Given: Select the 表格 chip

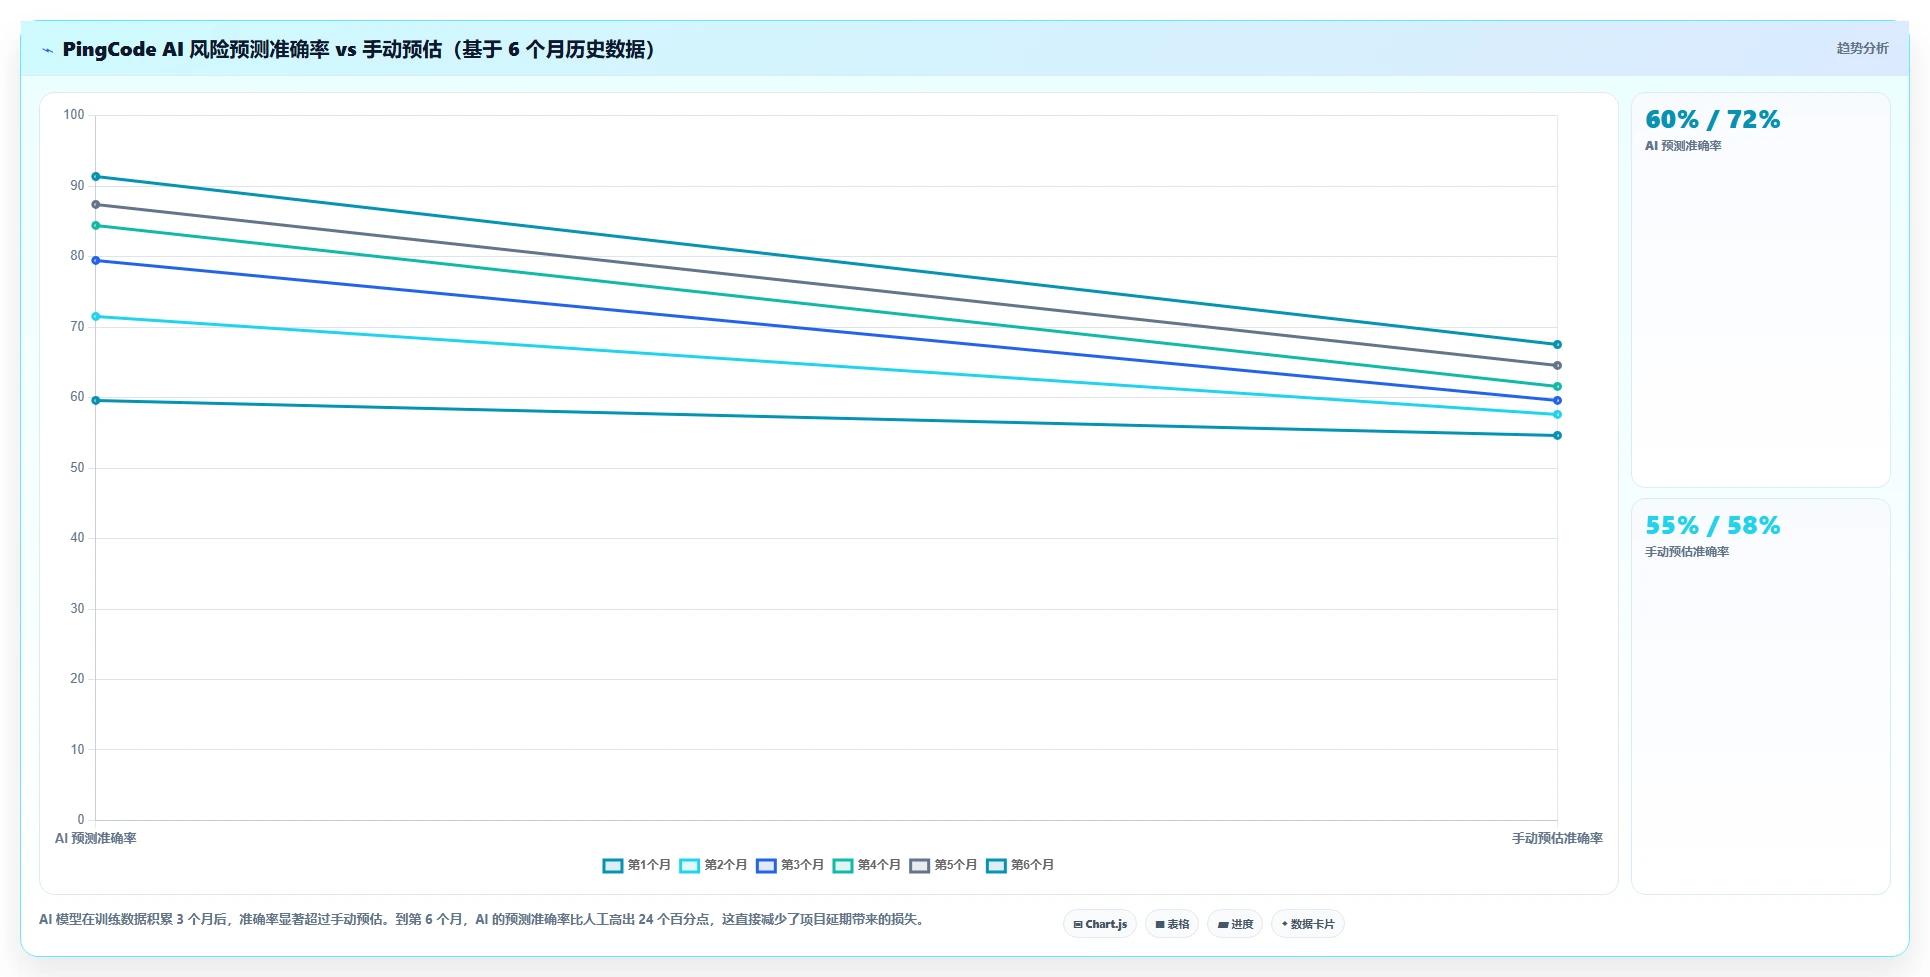Looking at the screenshot, I should (1172, 924).
